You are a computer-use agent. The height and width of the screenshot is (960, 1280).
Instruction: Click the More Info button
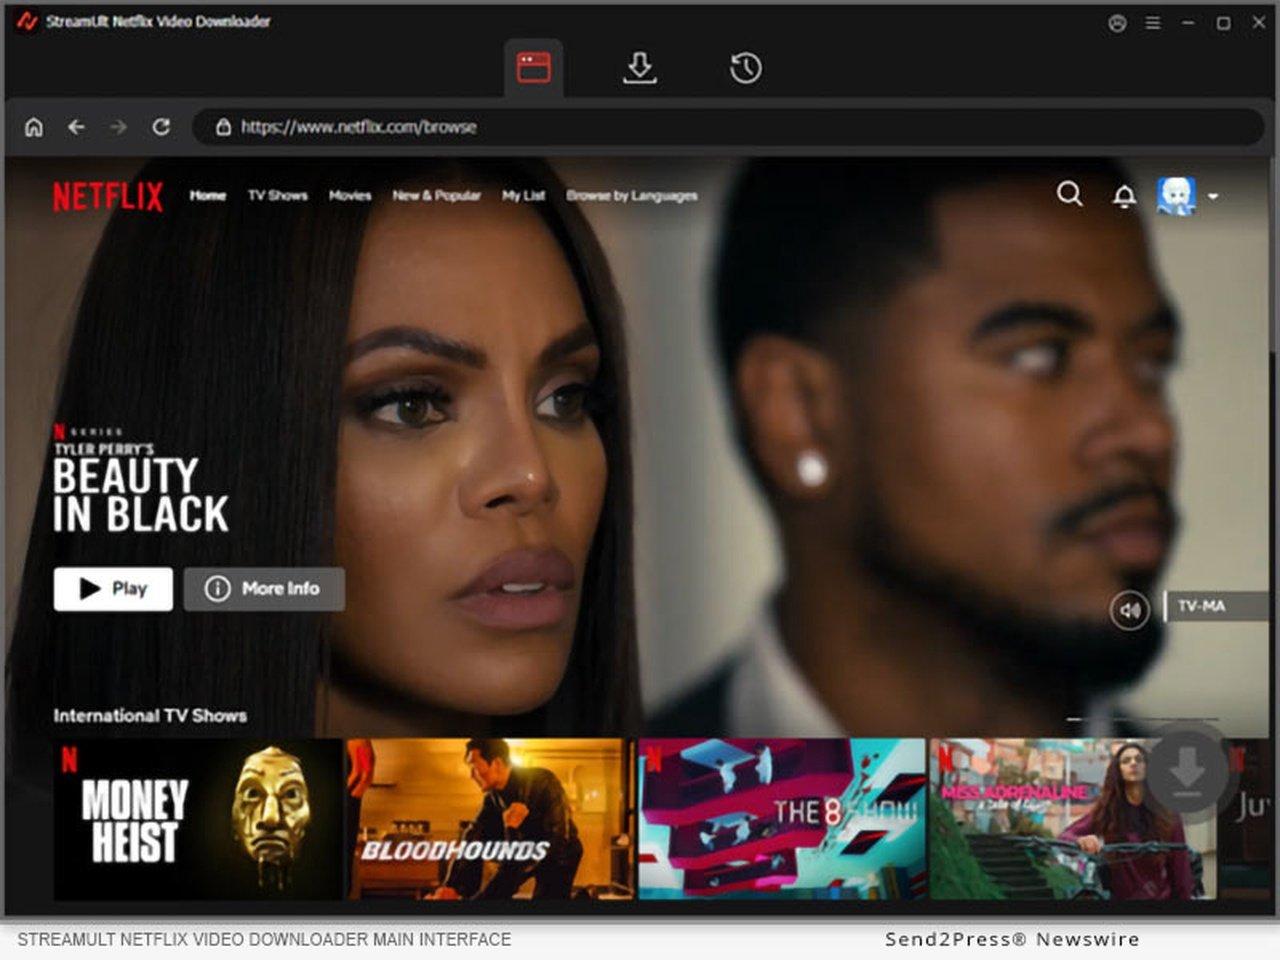(x=264, y=589)
